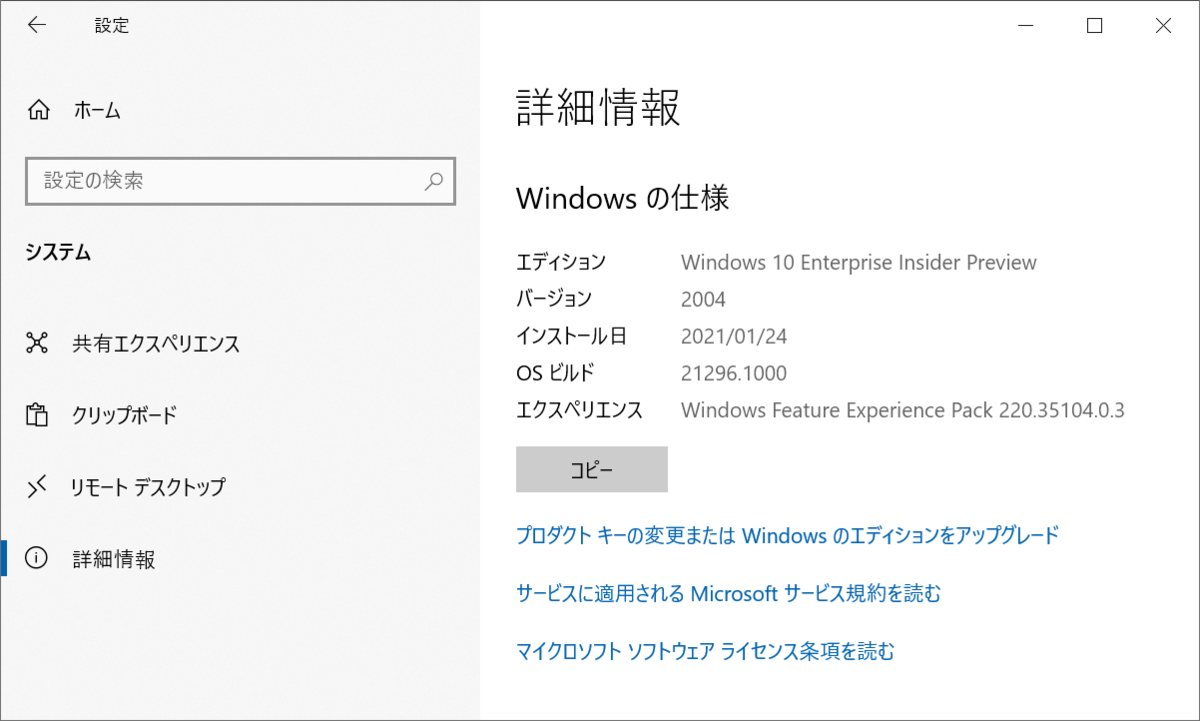The height and width of the screenshot is (721, 1200).
Task: Click the リモート デスクトップ icon
Action: click(37, 487)
